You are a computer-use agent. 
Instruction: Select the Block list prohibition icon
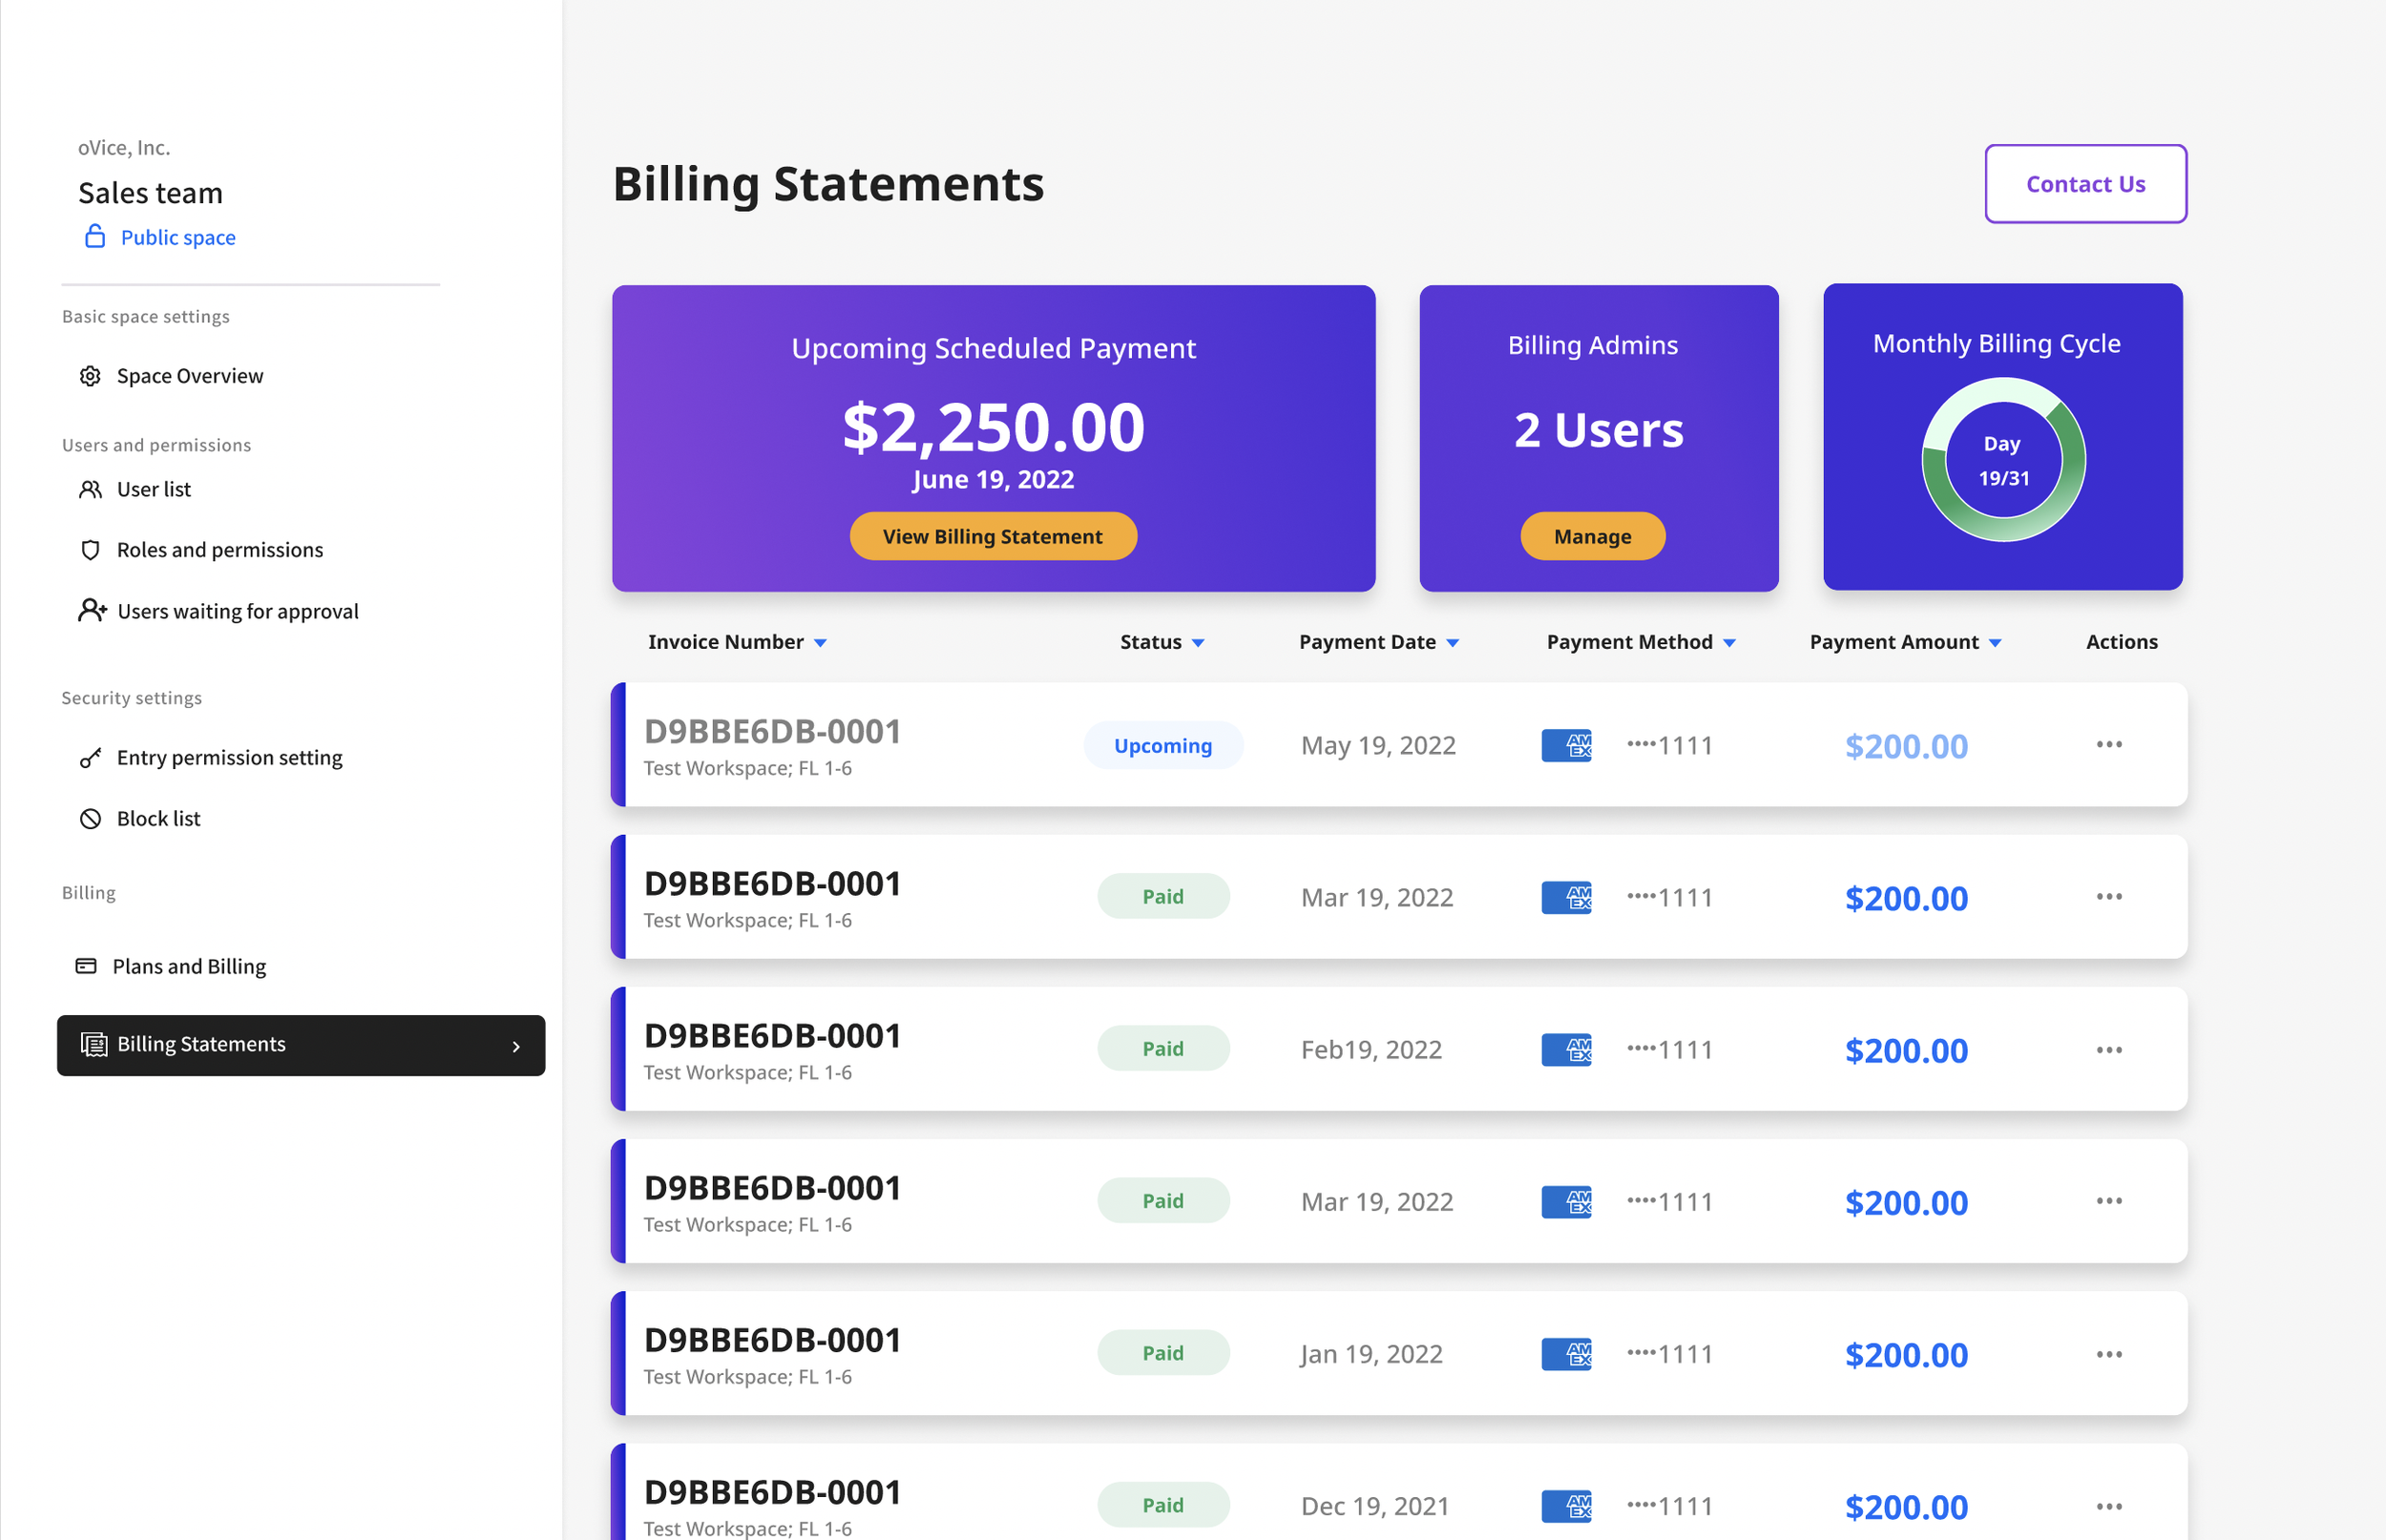[x=90, y=818]
